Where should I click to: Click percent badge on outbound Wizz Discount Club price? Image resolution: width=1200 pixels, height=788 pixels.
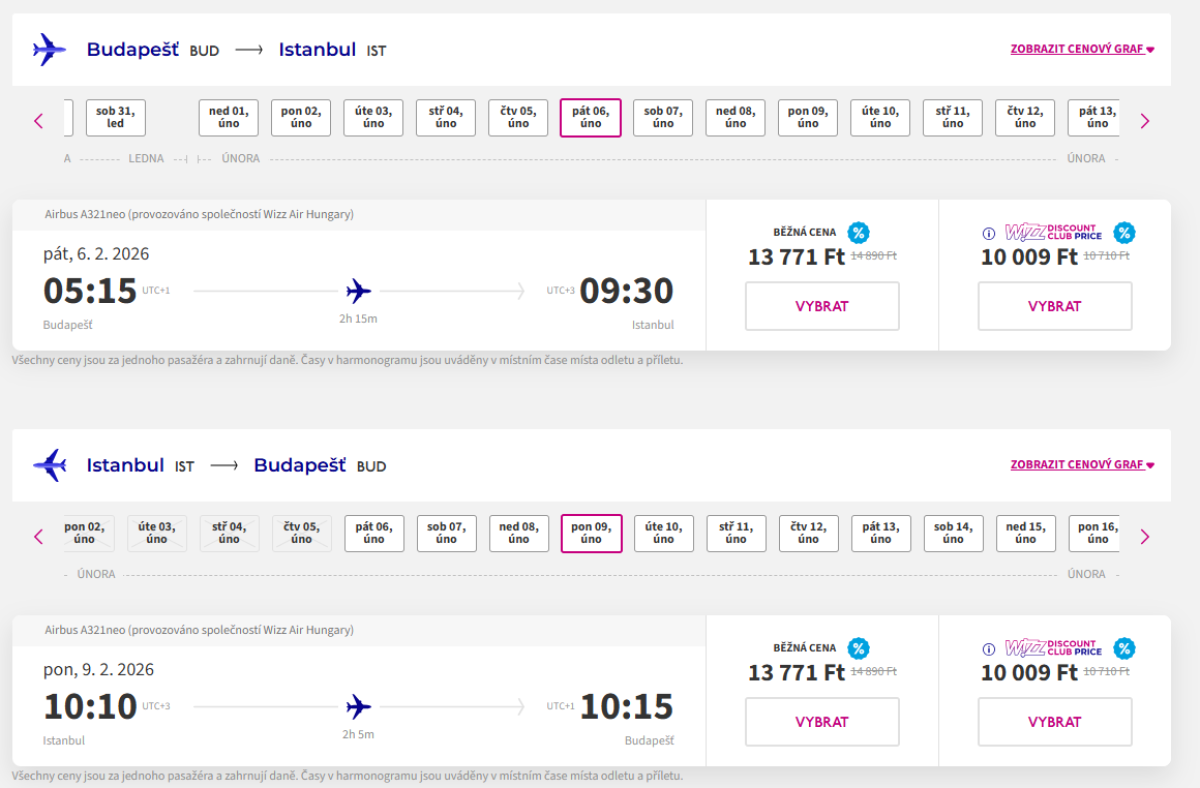tap(1124, 233)
